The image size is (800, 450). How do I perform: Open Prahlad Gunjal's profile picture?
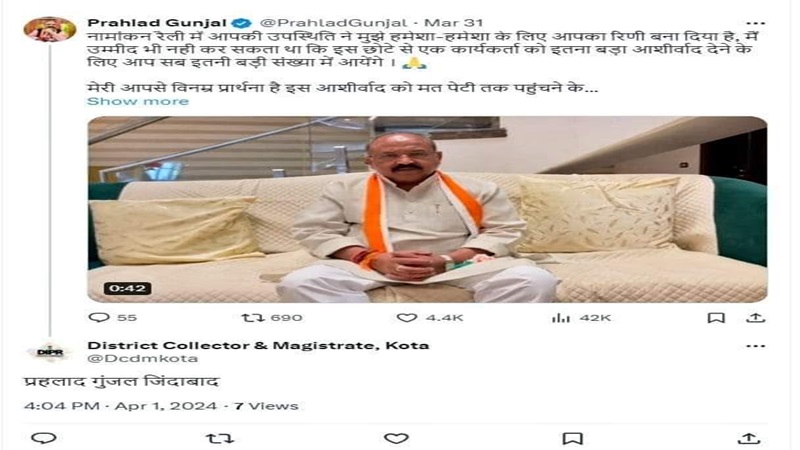click(49, 29)
